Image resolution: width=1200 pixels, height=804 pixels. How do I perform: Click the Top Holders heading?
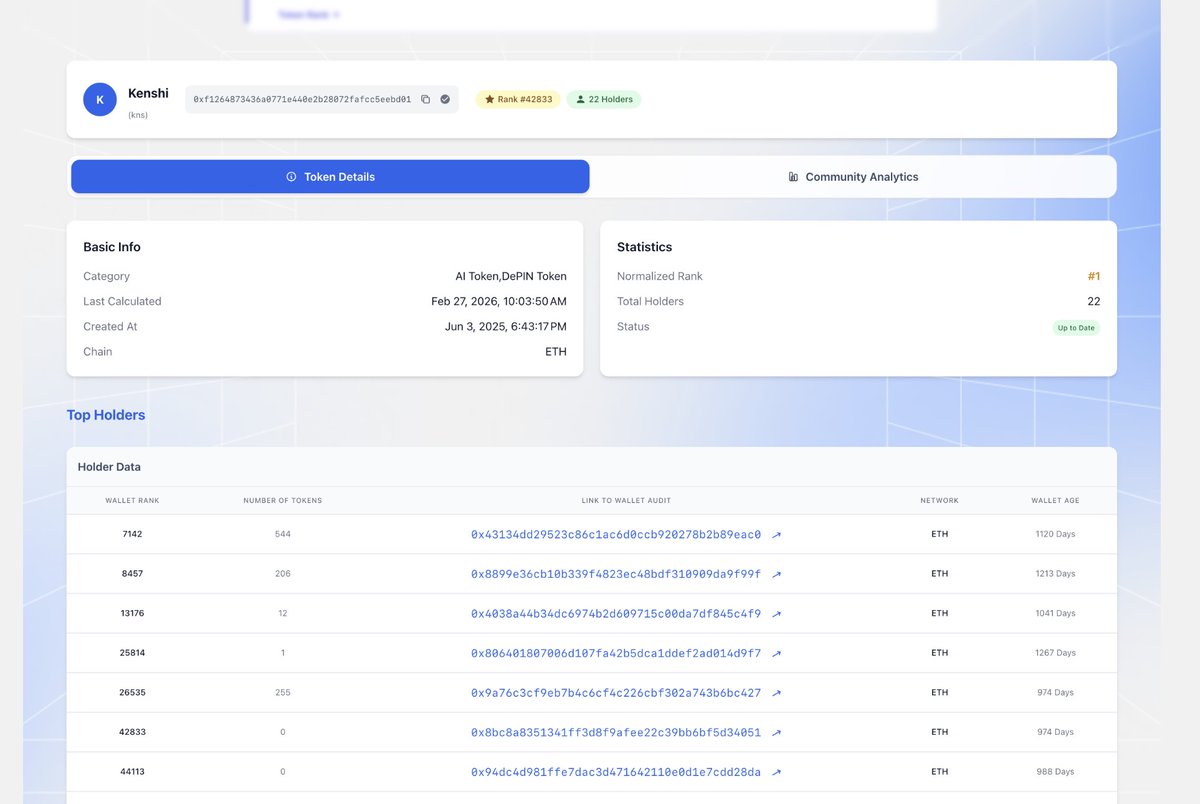pyautogui.click(x=106, y=415)
